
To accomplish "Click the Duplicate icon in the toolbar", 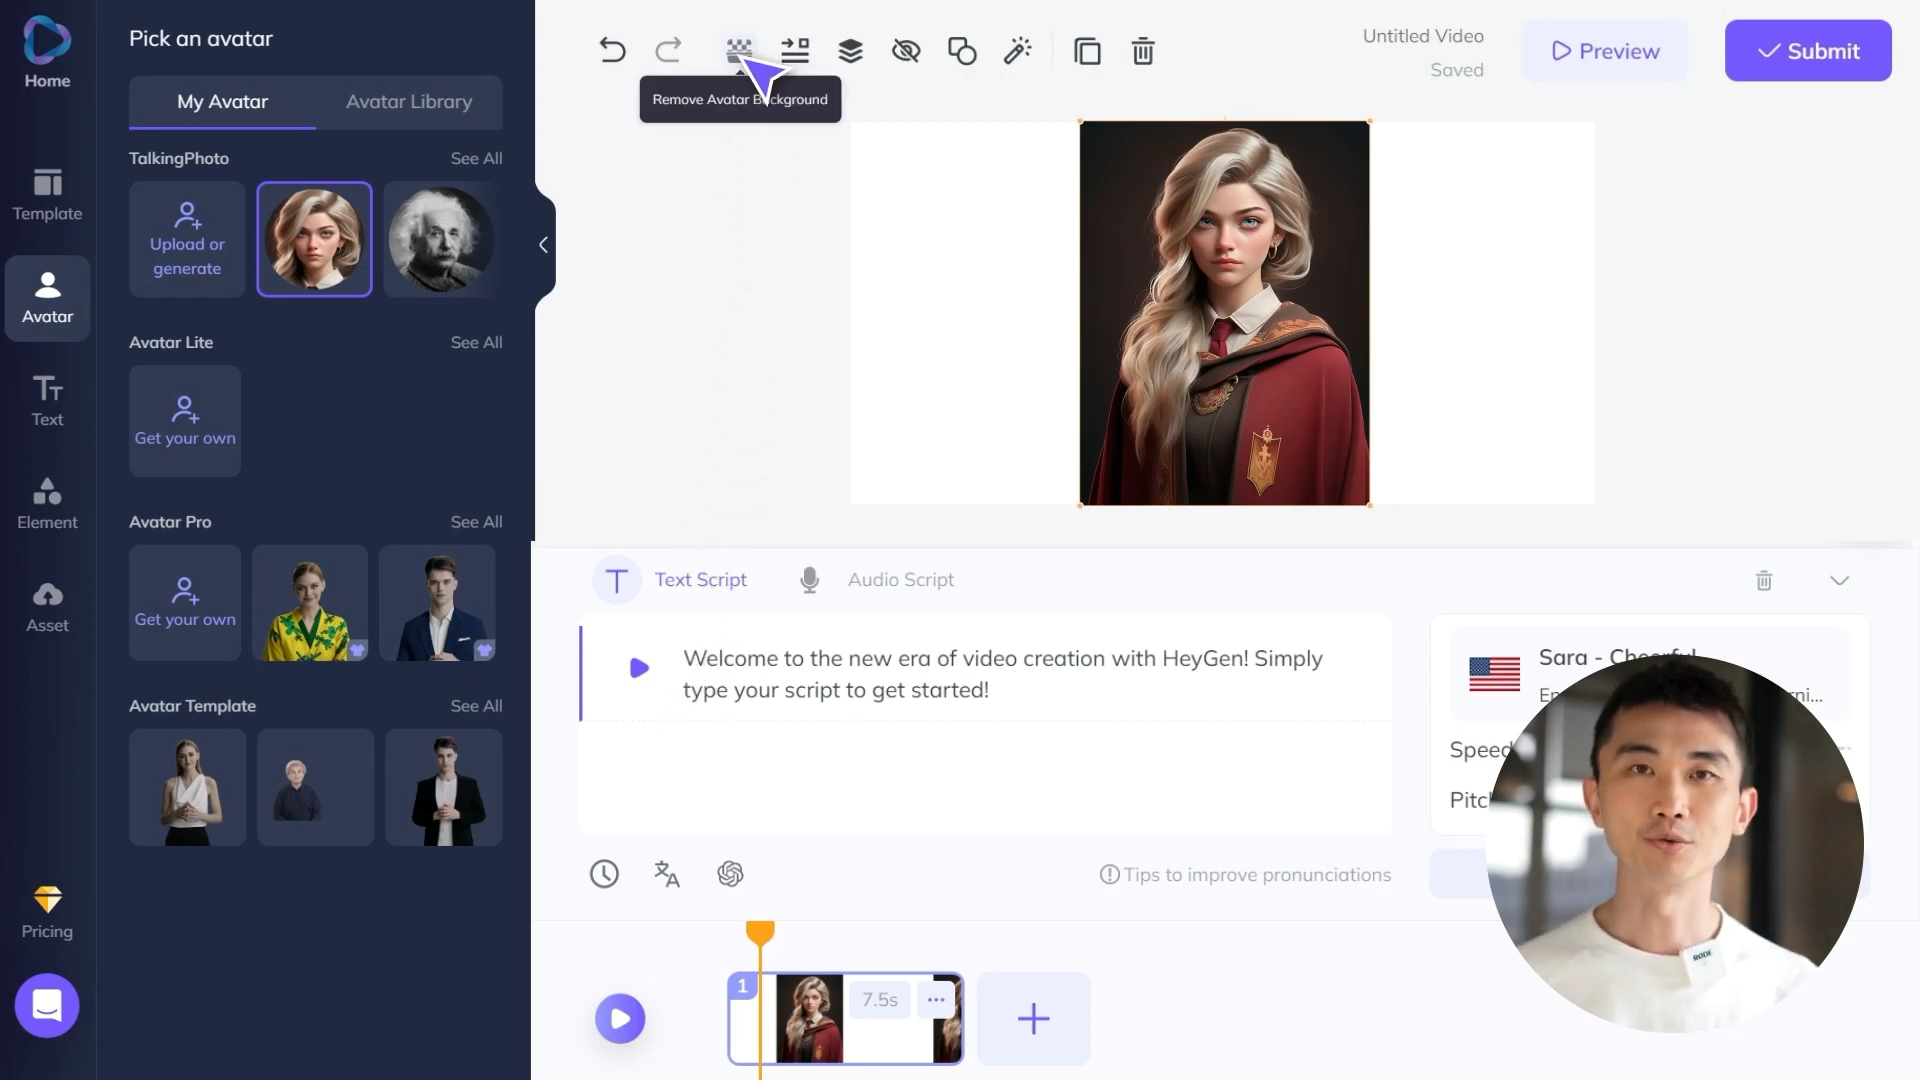I will [1088, 50].
